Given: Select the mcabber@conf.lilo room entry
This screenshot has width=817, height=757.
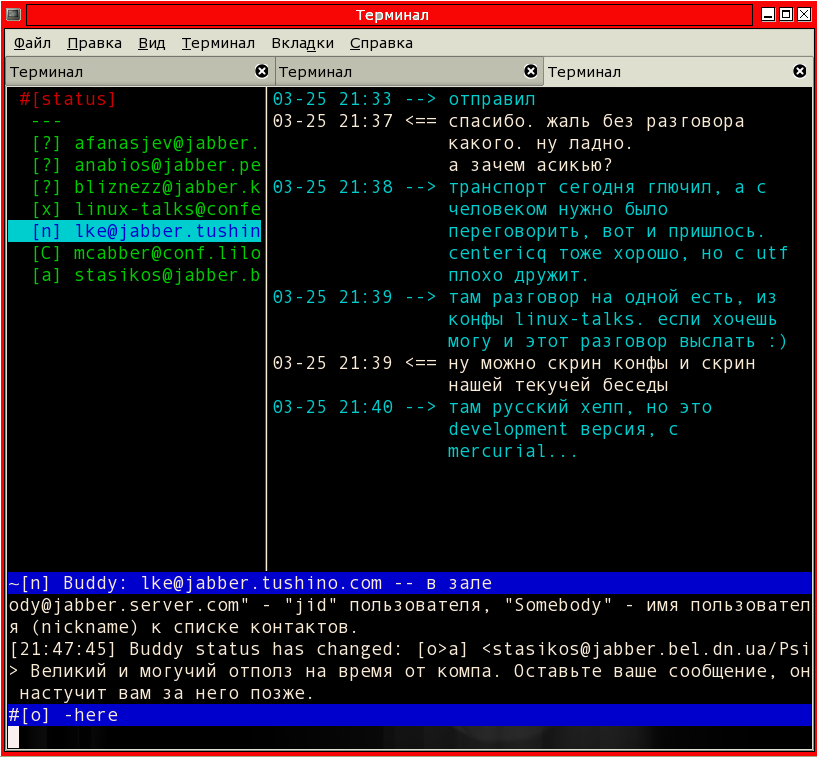Looking at the screenshot, I should point(145,254).
